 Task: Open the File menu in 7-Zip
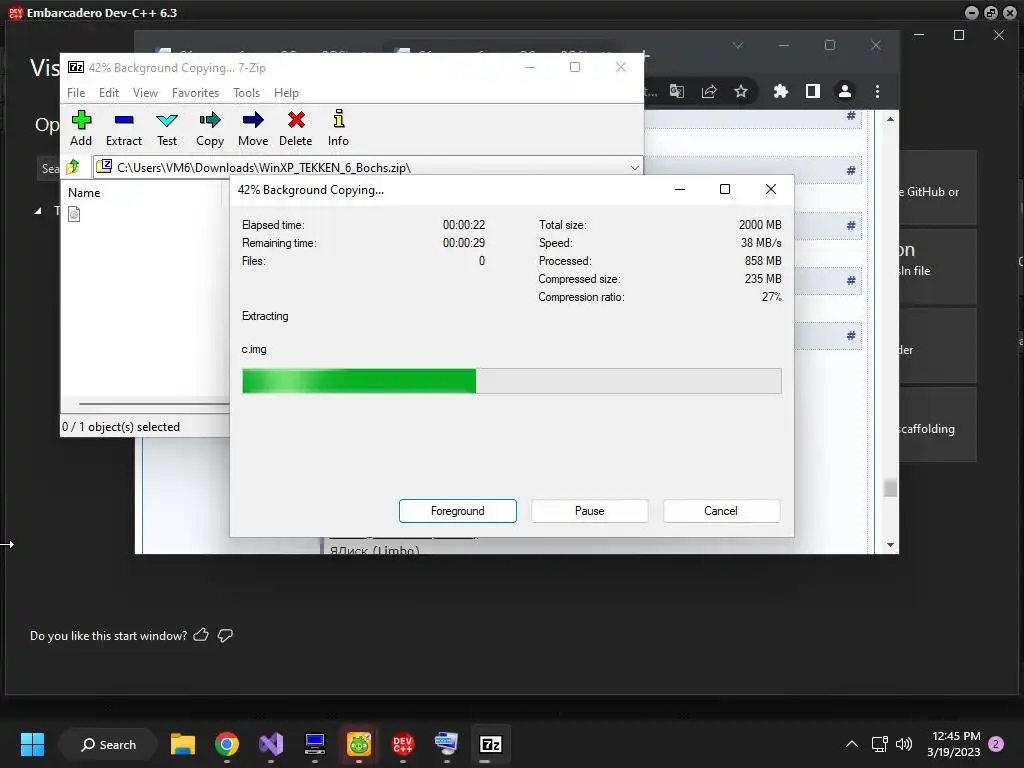76,93
